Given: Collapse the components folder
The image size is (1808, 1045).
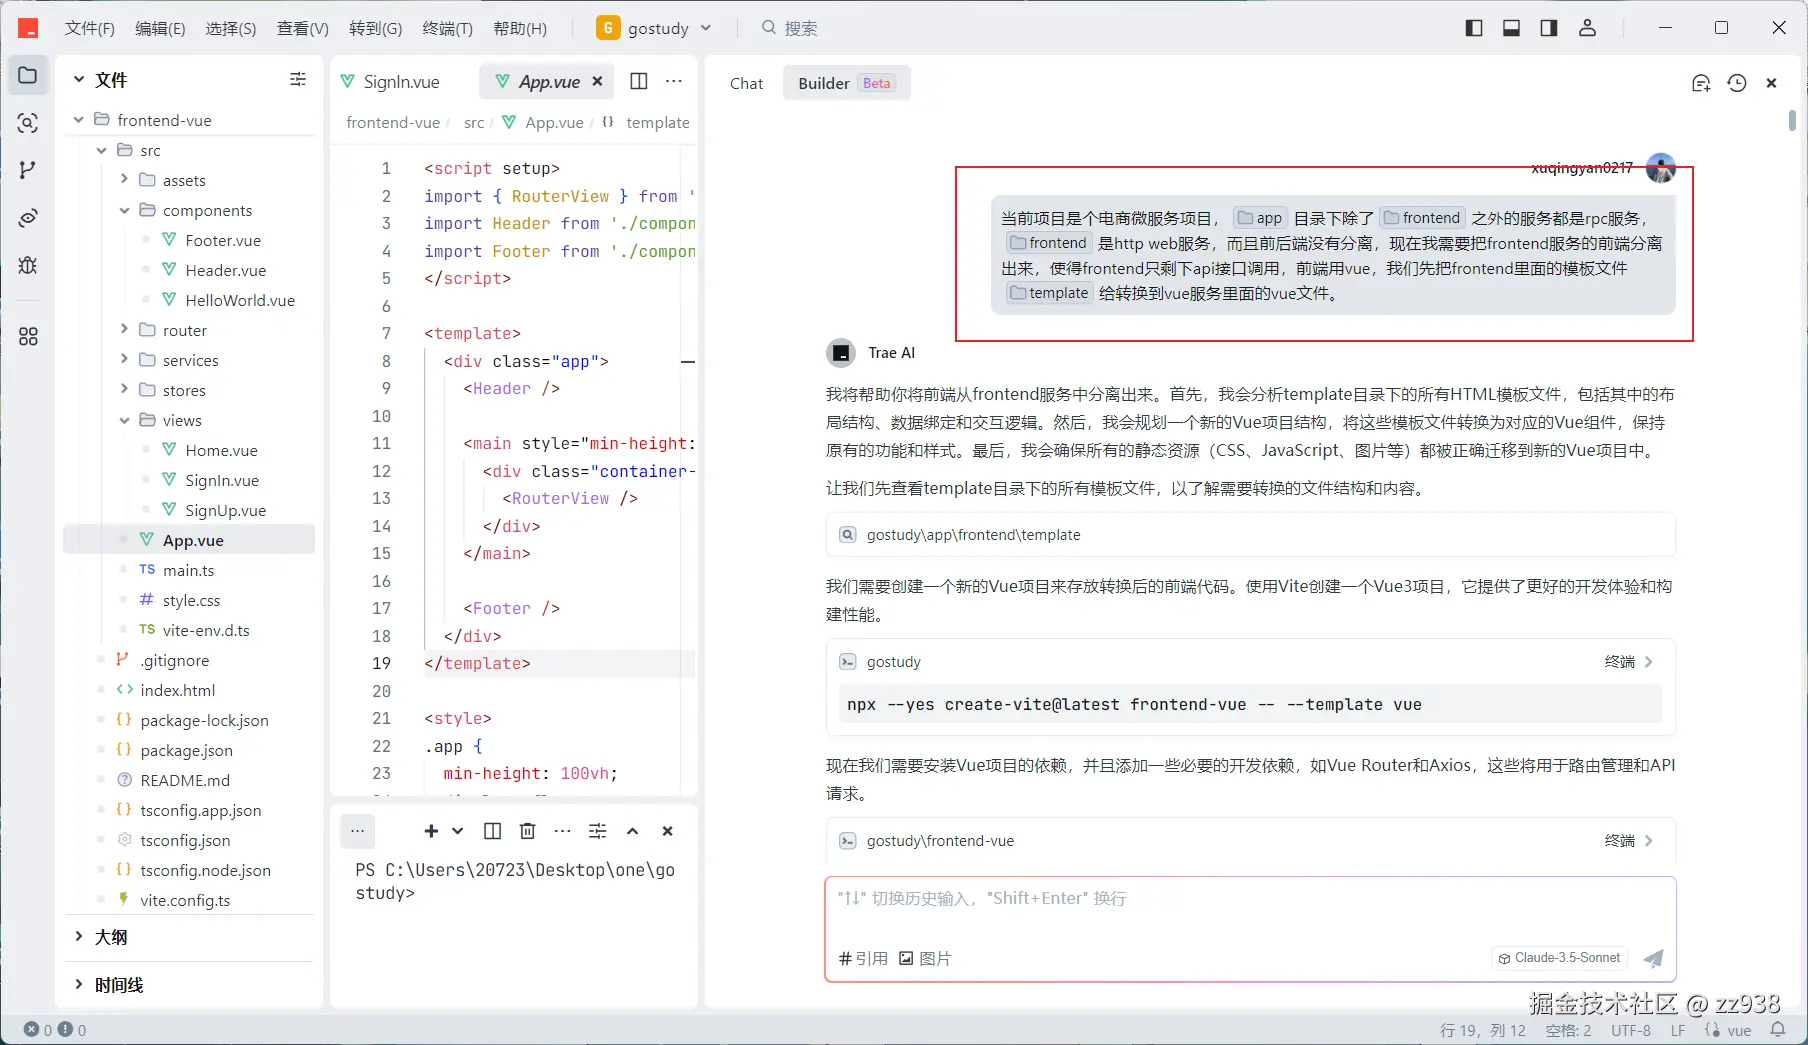Looking at the screenshot, I should 124,210.
